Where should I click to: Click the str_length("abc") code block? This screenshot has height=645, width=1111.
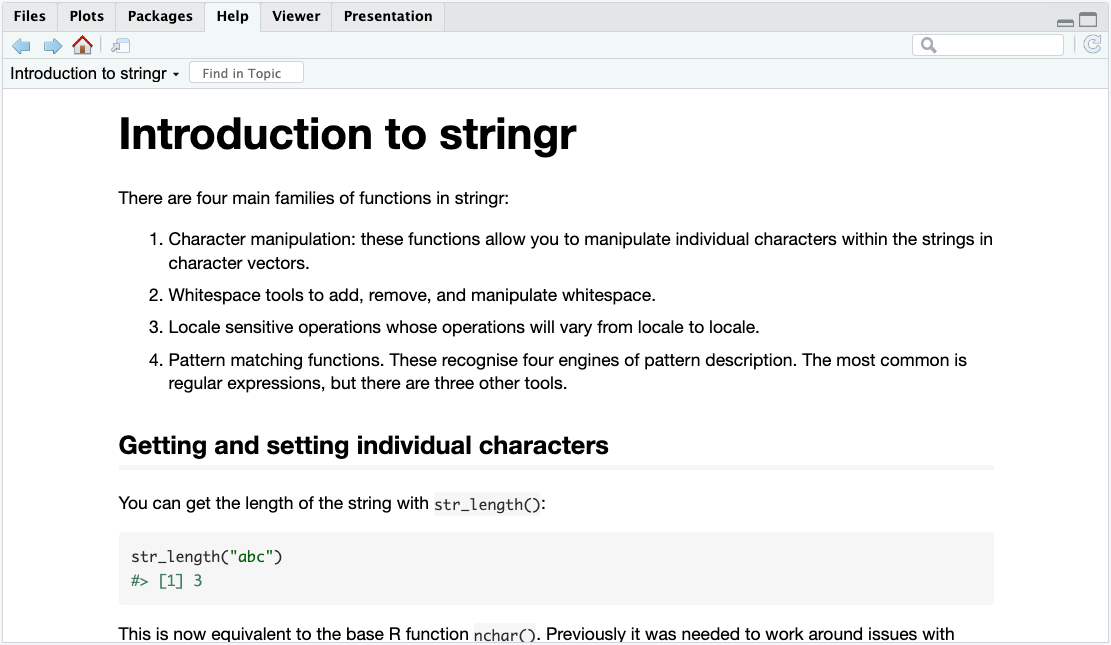556,568
